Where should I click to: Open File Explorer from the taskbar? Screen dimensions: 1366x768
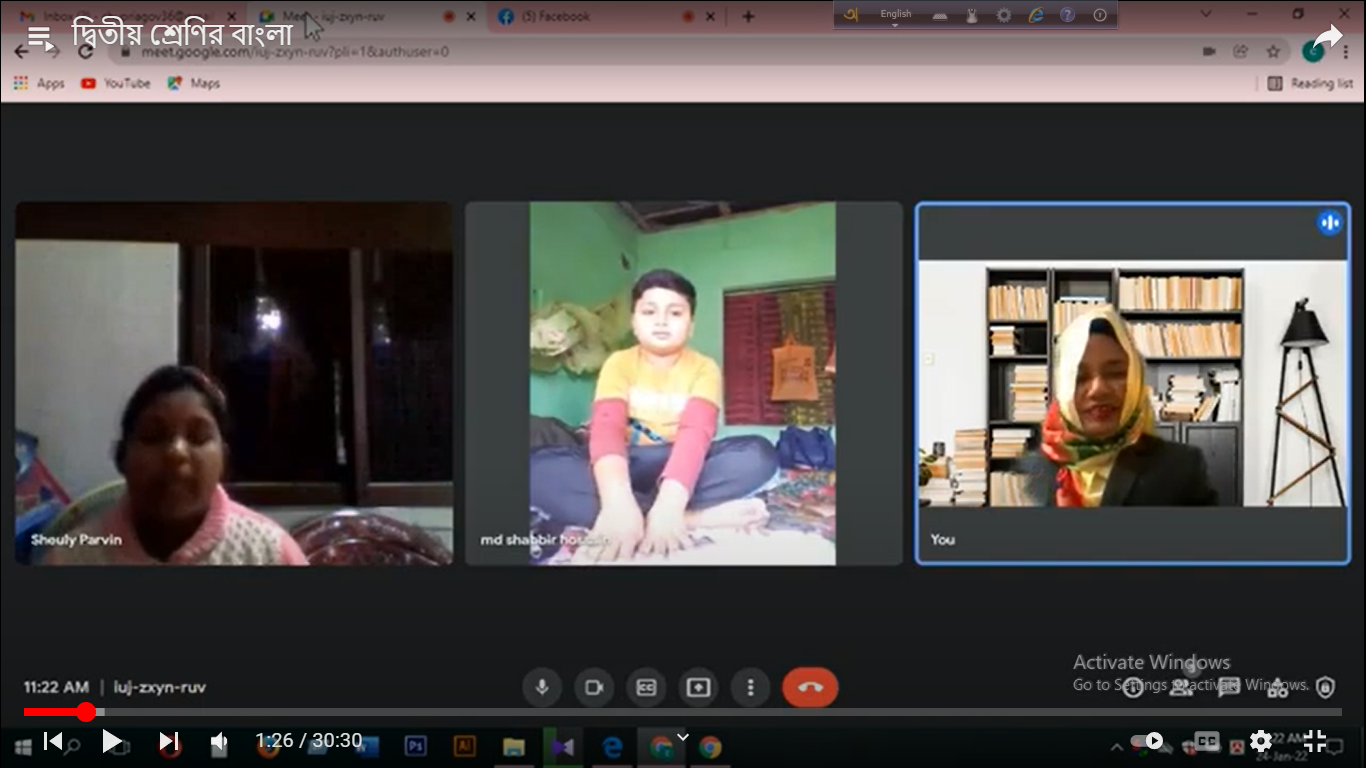tap(513, 747)
